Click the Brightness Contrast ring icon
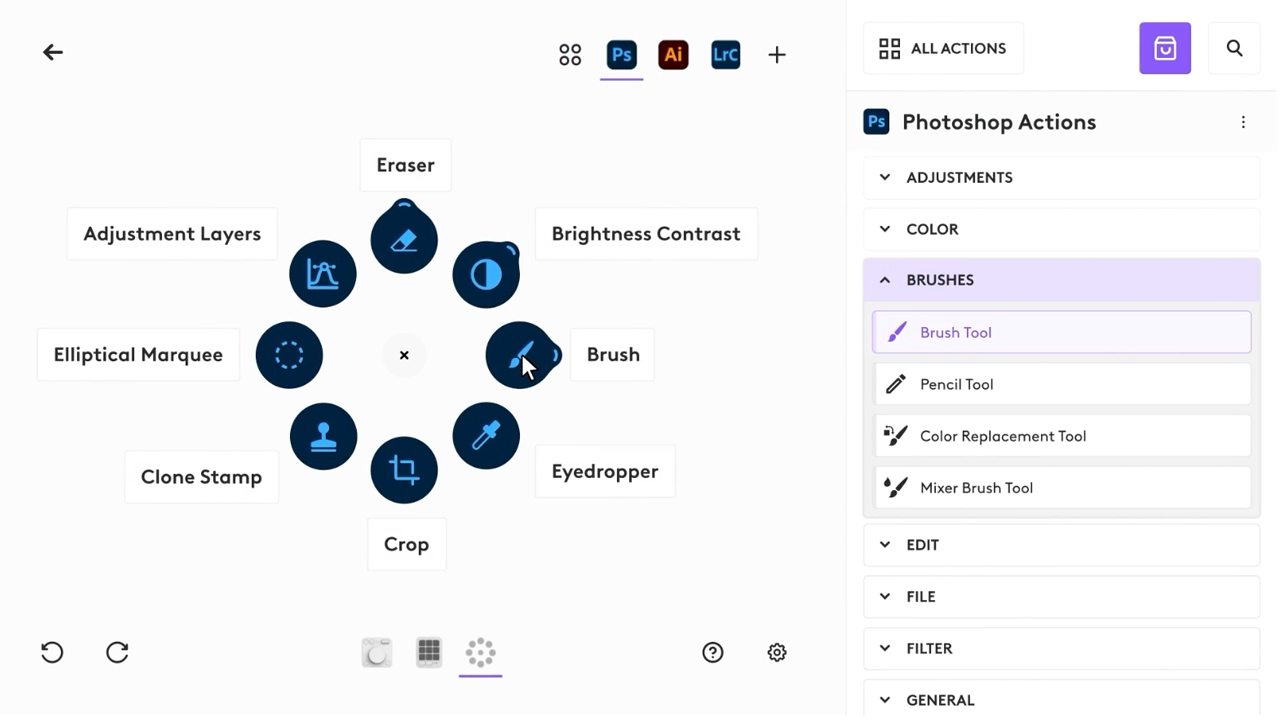The height and width of the screenshot is (720, 1280). 486,274
